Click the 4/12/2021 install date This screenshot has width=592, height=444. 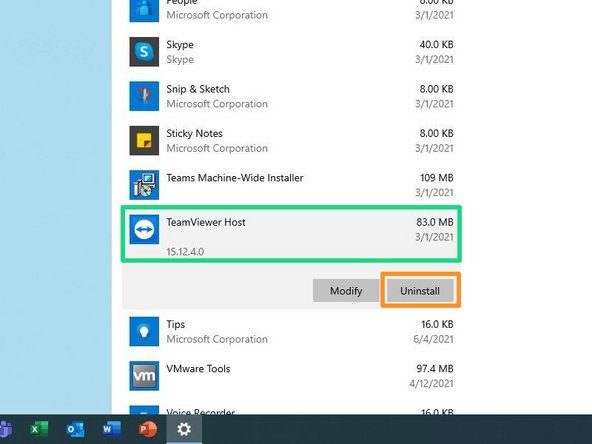[x=431, y=384]
